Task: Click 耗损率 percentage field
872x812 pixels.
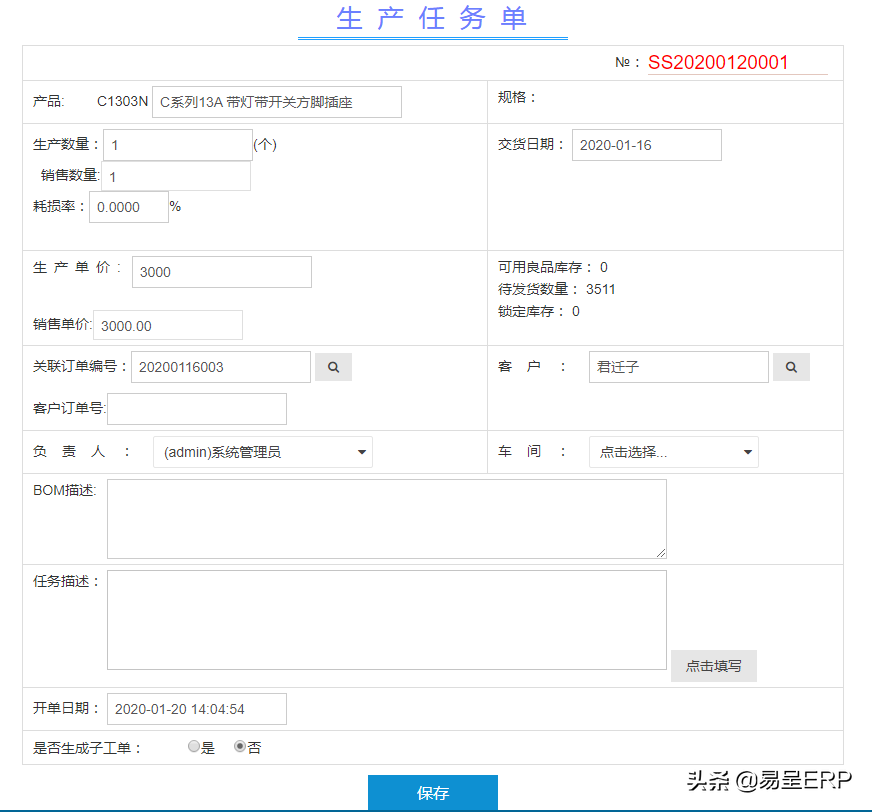Action: click(128, 207)
